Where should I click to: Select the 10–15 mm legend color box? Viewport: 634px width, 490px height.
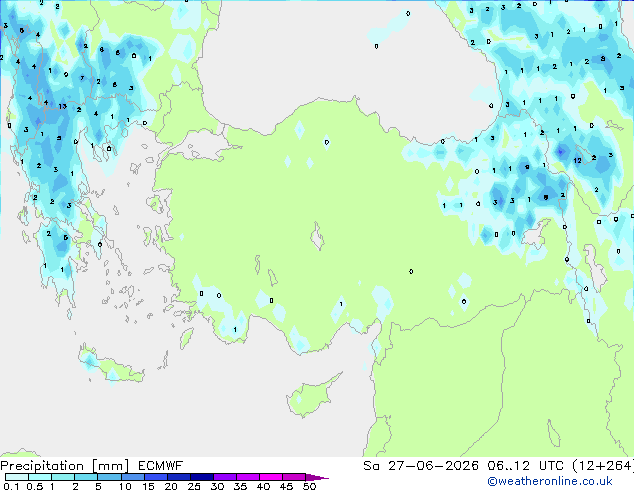132,477
